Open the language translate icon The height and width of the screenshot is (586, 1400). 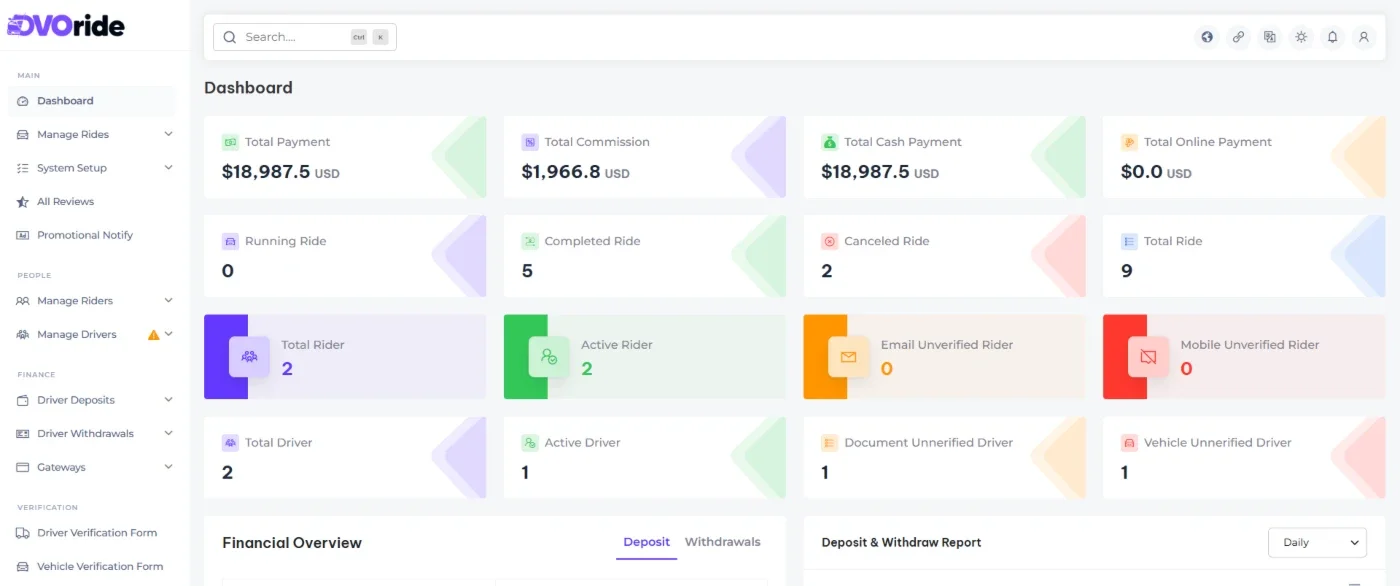pyautogui.click(x=1270, y=37)
